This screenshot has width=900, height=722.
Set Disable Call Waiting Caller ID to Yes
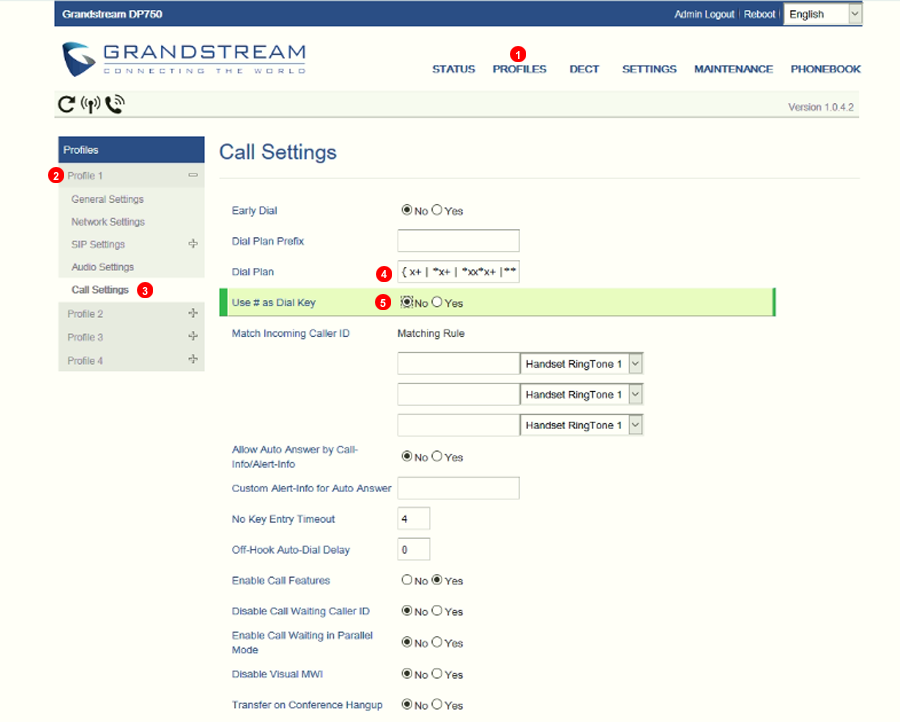coord(437,611)
